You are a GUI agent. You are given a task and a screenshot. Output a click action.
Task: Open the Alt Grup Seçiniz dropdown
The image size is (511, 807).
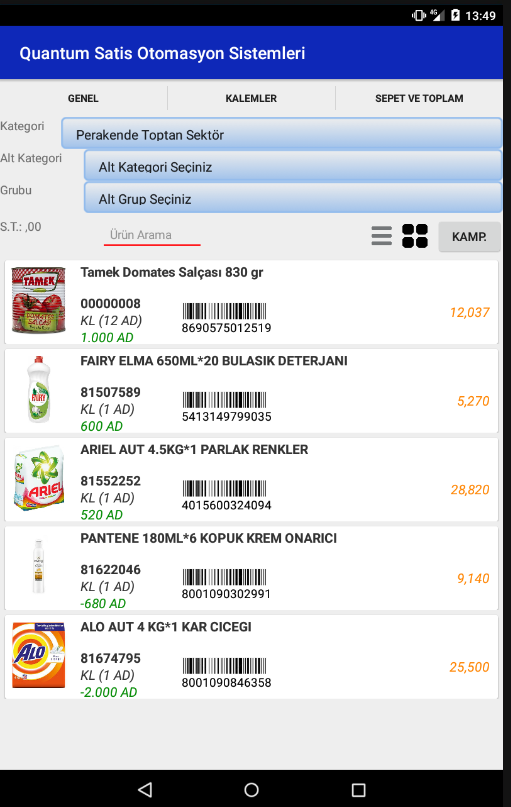[293, 198]
